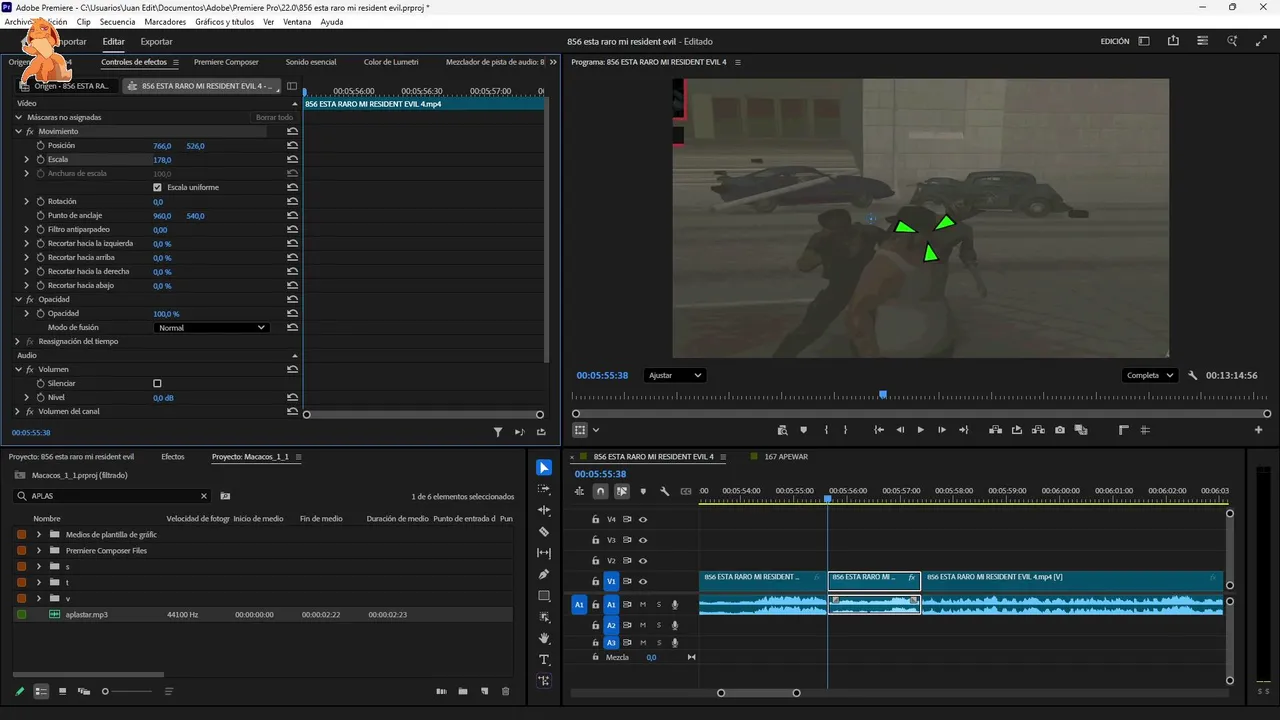Open the button editor plus icon
Screen dimensions: 1280x720
click(x=1259, y=430)
